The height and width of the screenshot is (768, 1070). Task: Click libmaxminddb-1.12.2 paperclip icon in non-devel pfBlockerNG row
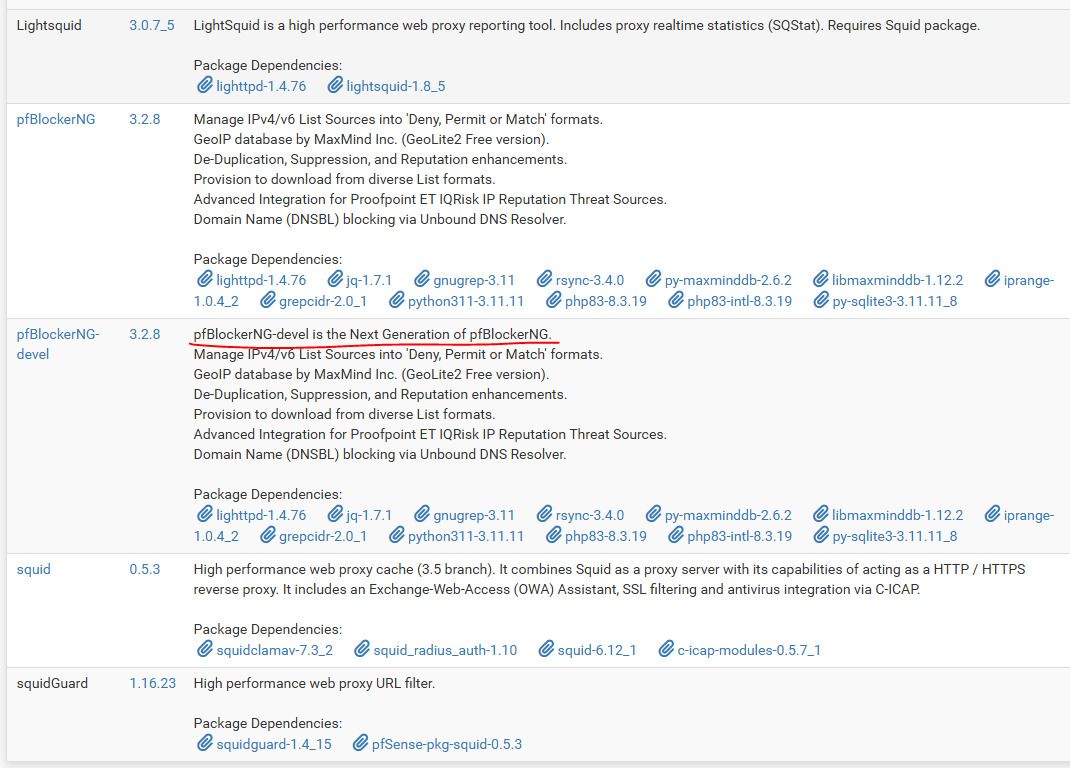pyautogui.click(x=820, y=279)
